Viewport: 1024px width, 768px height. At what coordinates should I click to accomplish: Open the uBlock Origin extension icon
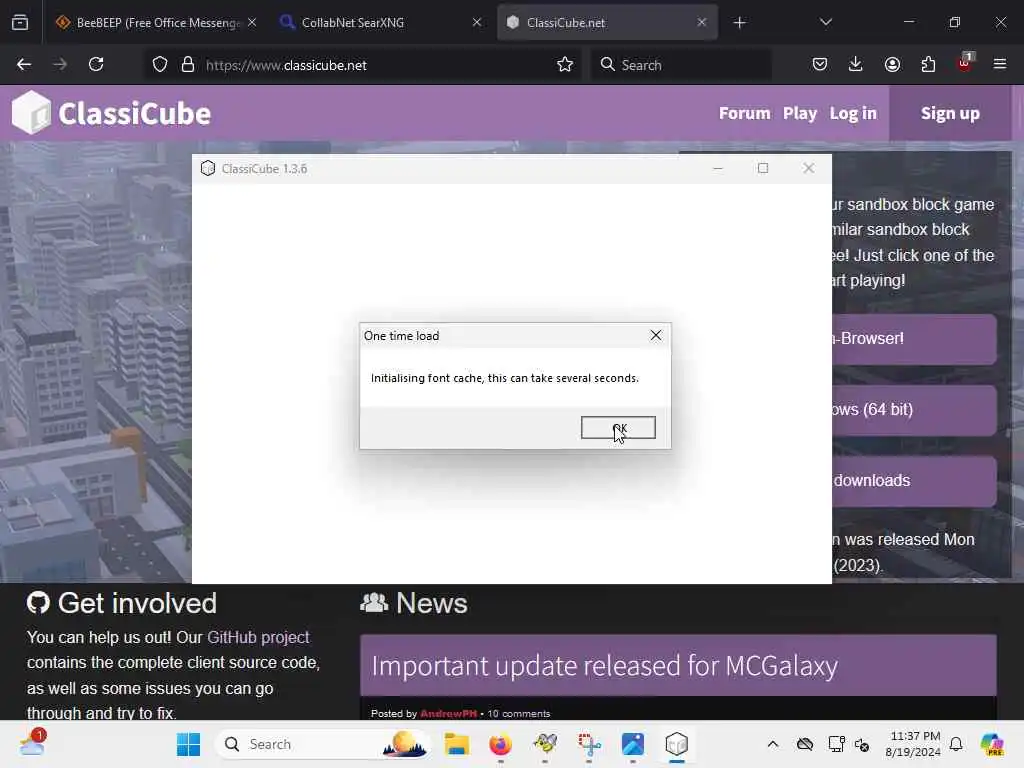(x=965, y=63)
